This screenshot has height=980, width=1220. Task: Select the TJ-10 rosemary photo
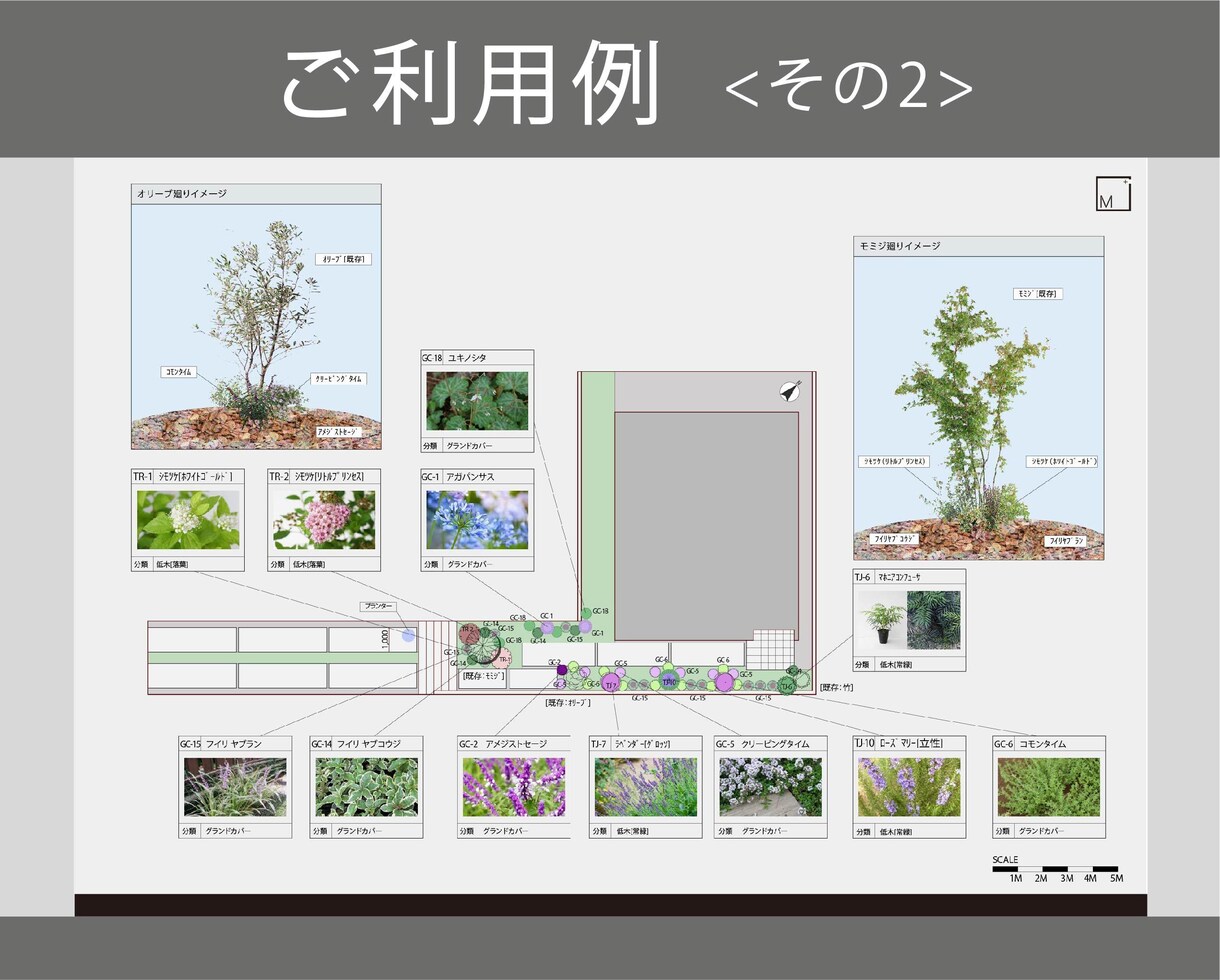tap(909, 787)
